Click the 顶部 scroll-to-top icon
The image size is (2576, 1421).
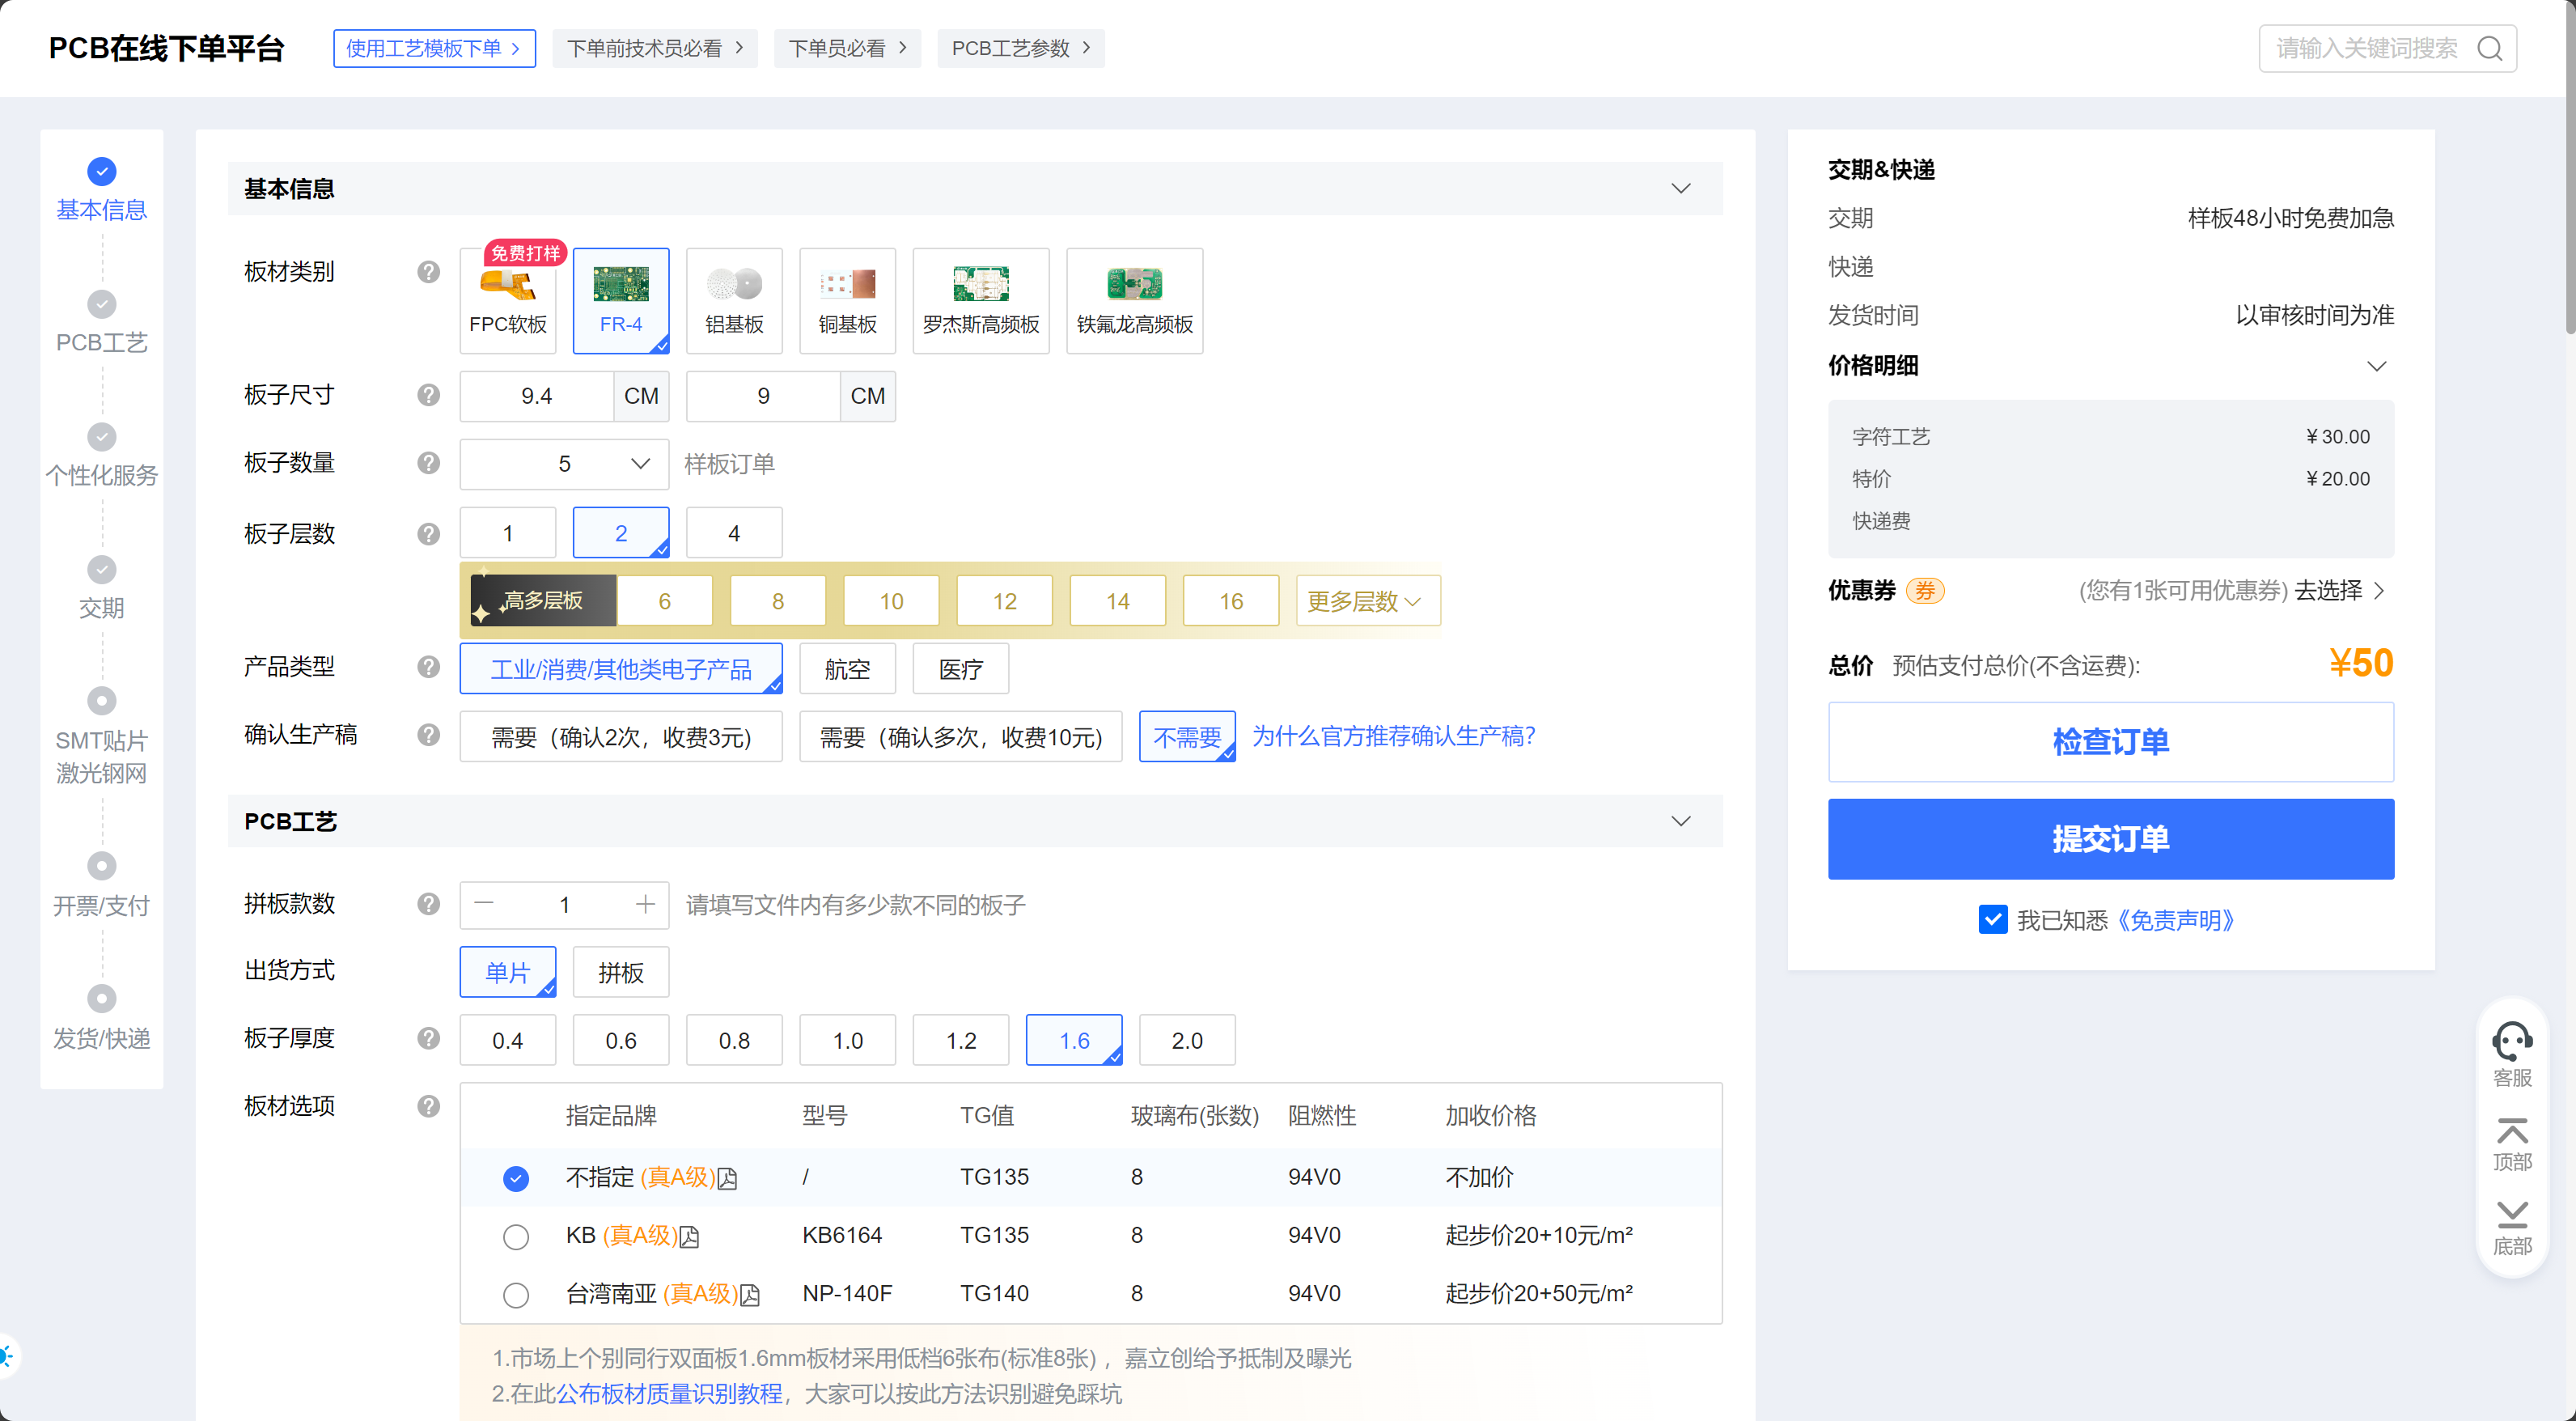[2511, 1131]
